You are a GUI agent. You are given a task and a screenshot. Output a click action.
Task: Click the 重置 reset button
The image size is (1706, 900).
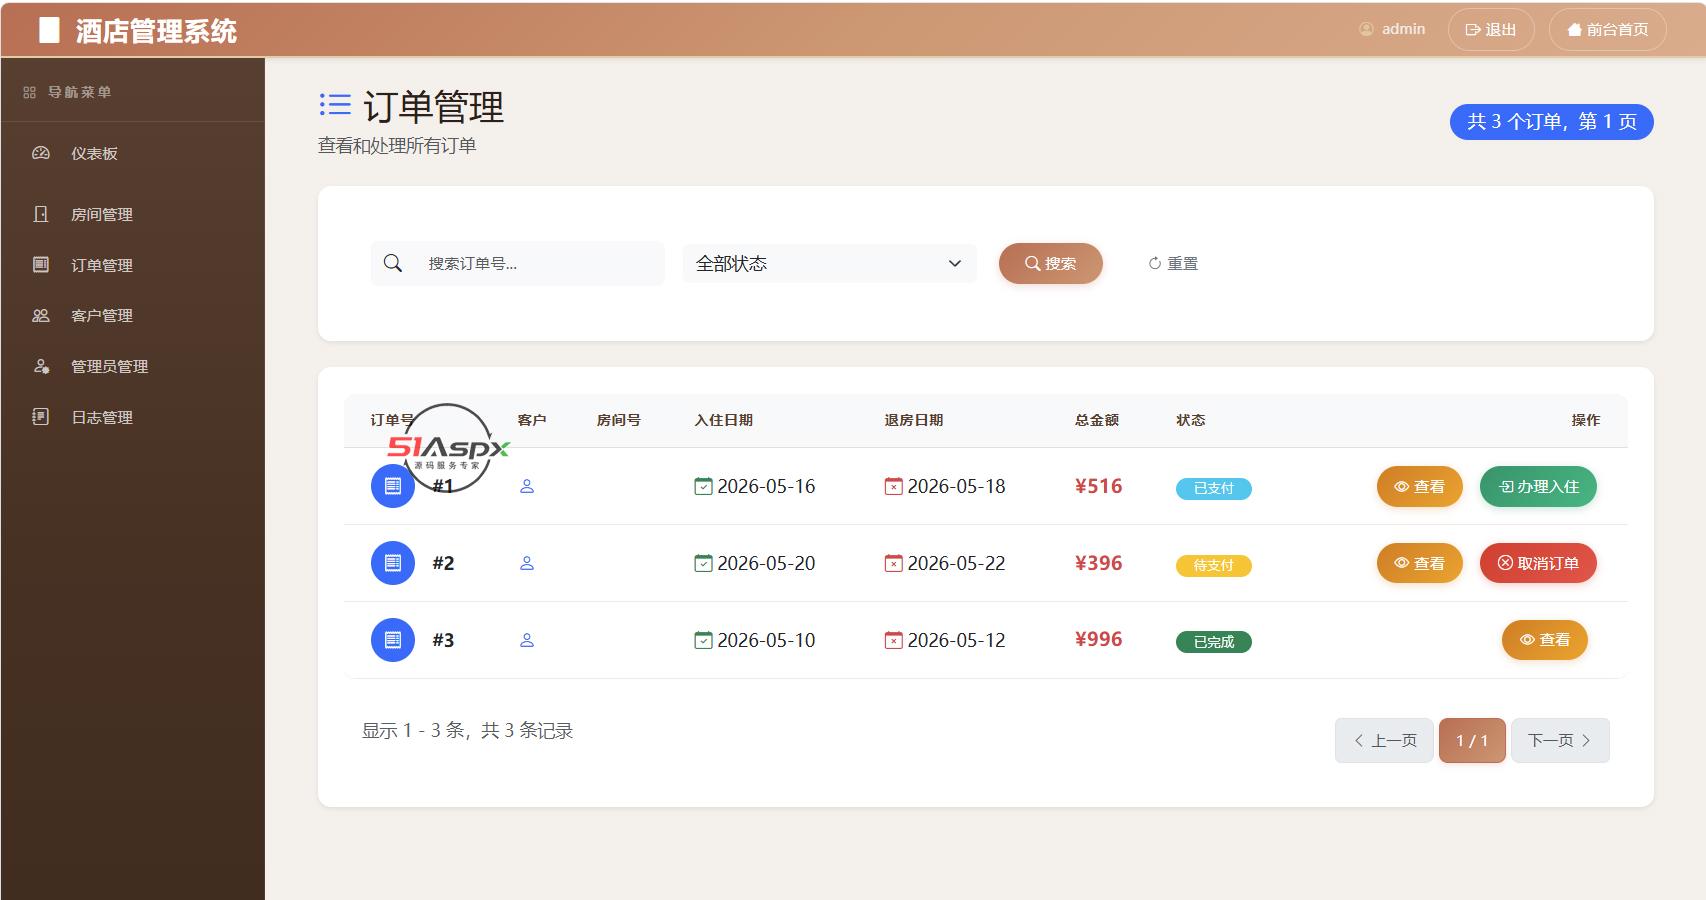pos(1173,263)
